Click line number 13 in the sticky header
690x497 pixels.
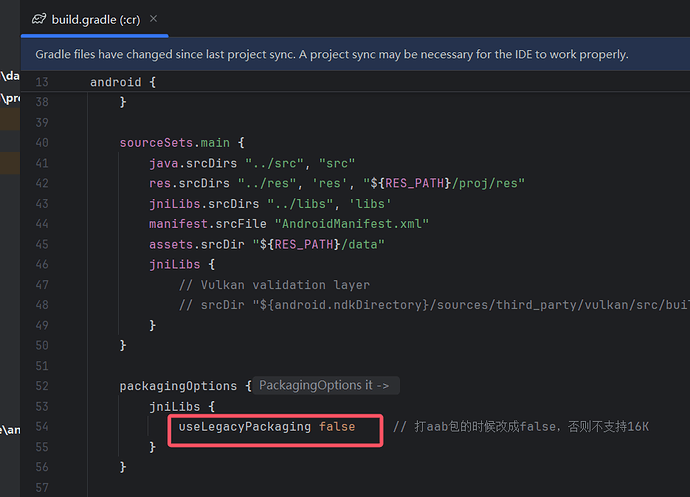40,82
